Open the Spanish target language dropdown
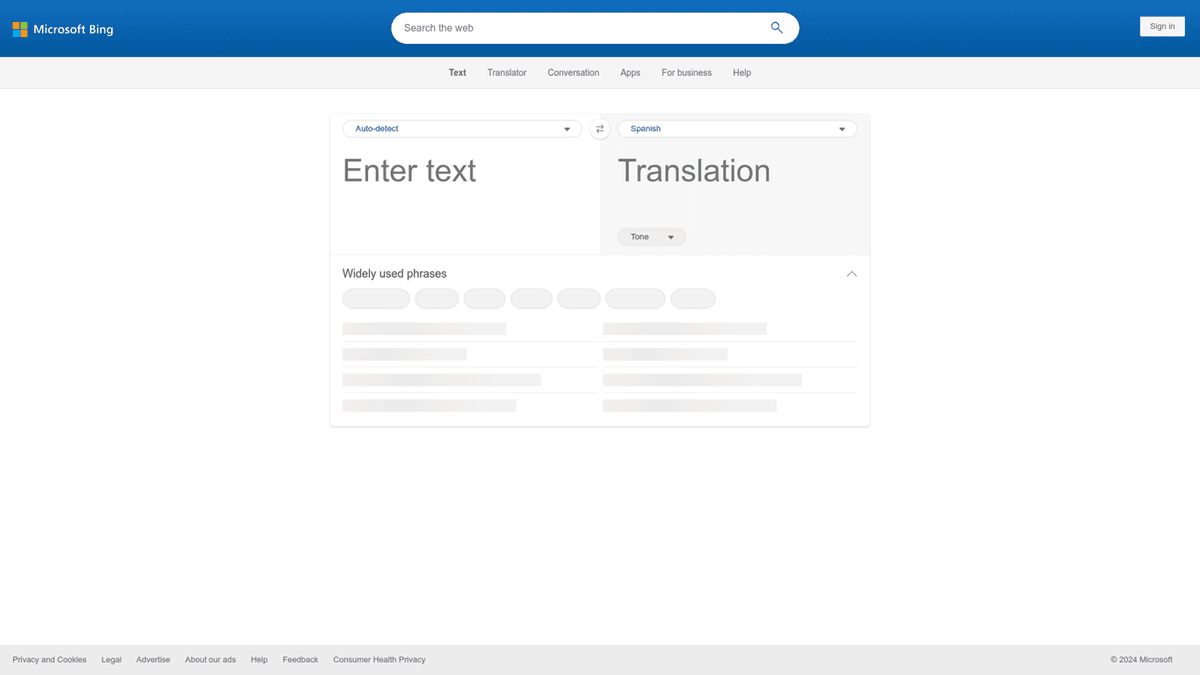This screenshot has width=1200, height=675. [737, 129]
